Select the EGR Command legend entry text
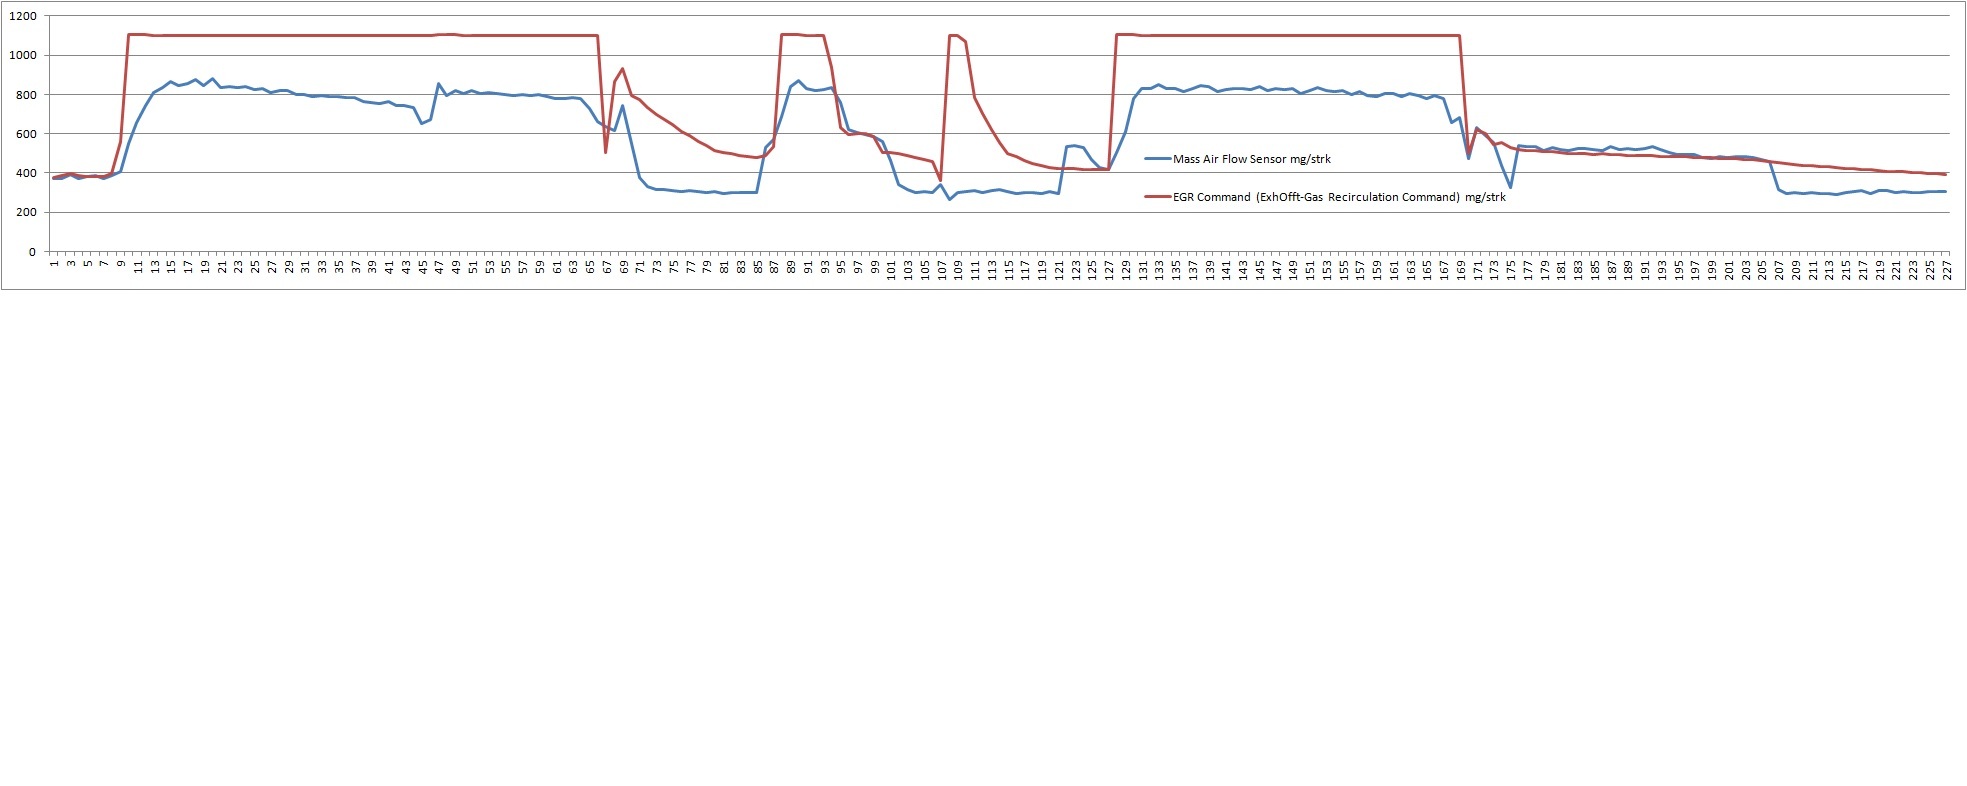The image size is (1967, 786). click(1339, 197)
